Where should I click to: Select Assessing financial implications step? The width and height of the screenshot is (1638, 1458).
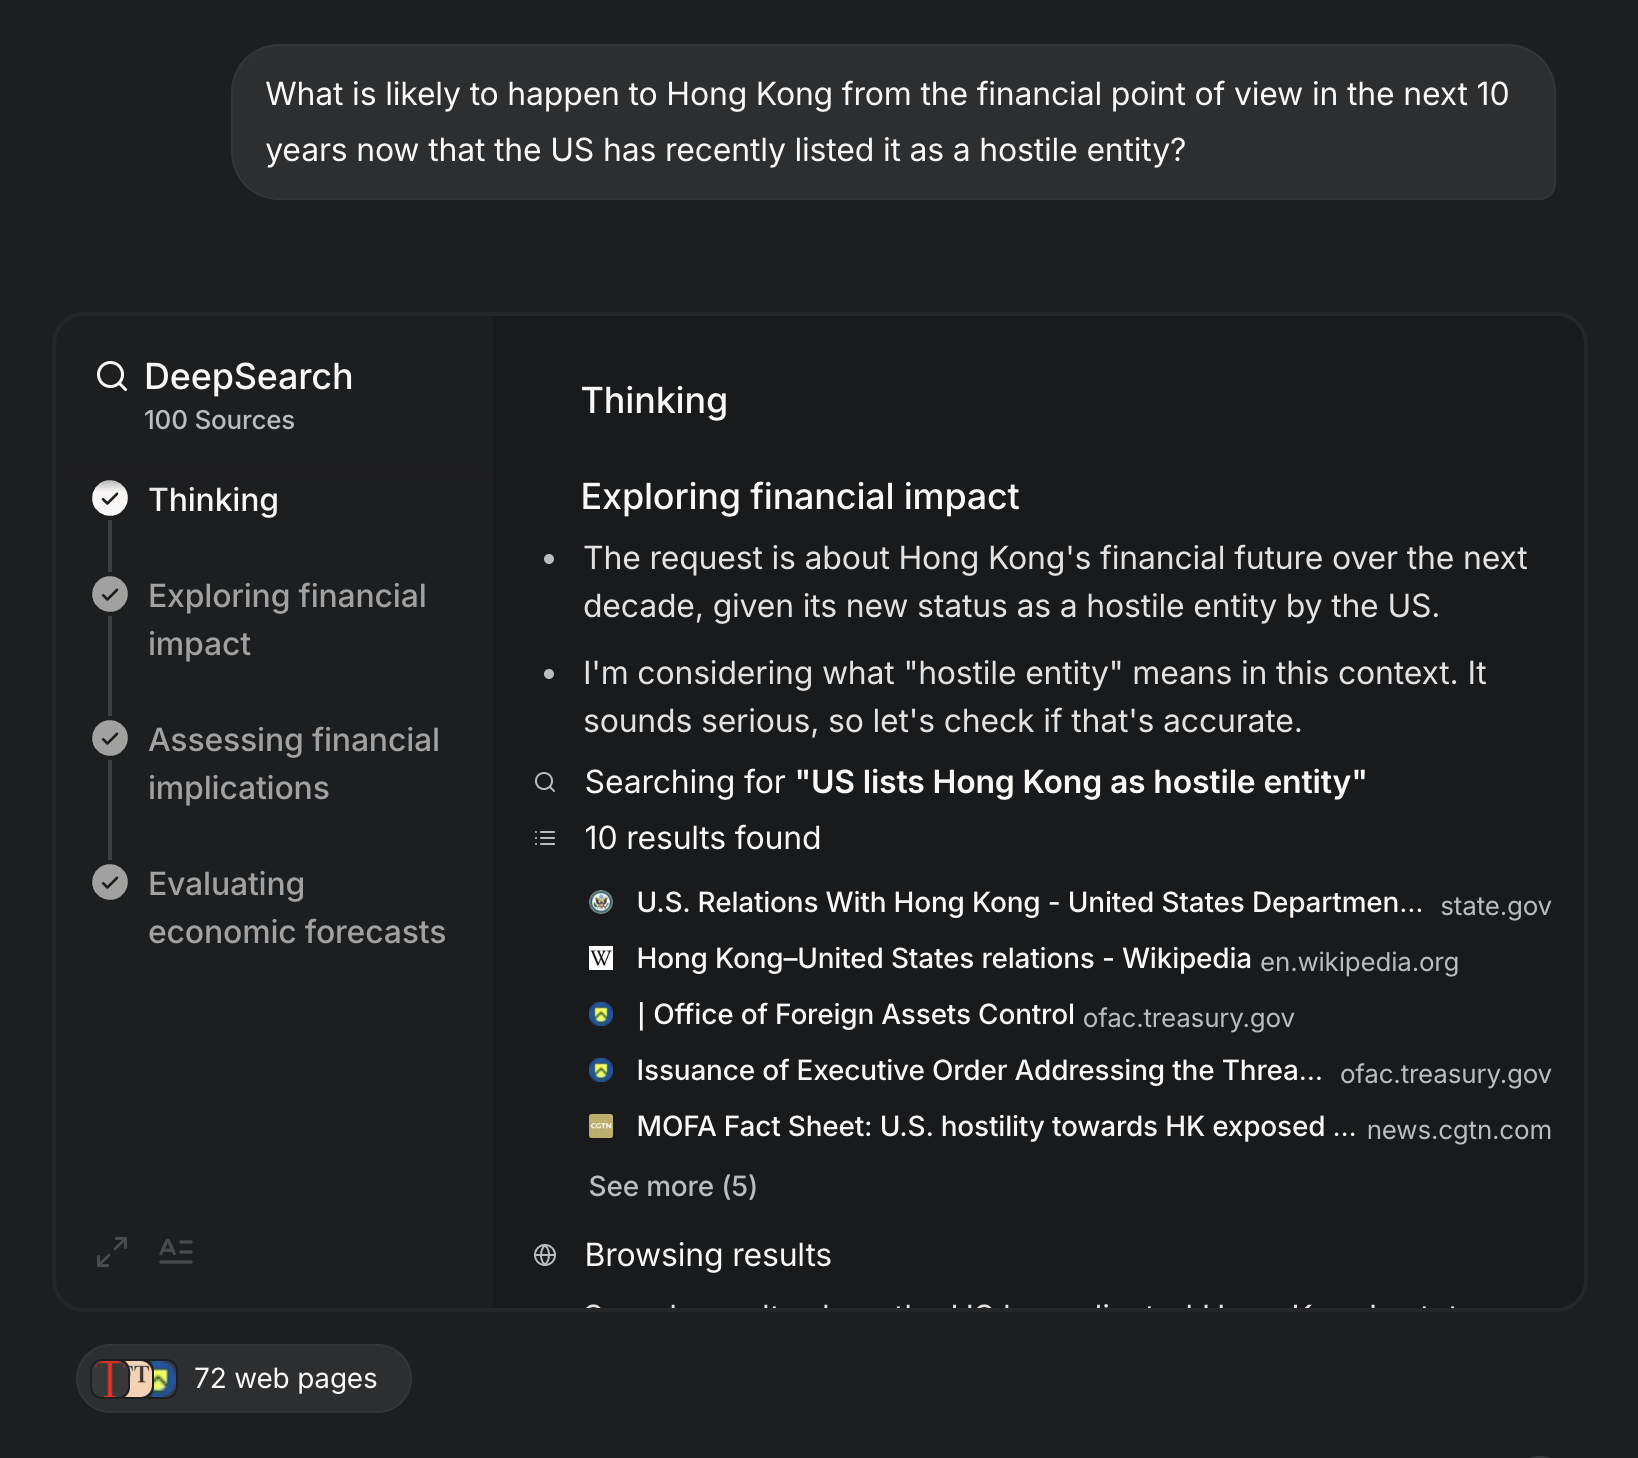294,764
